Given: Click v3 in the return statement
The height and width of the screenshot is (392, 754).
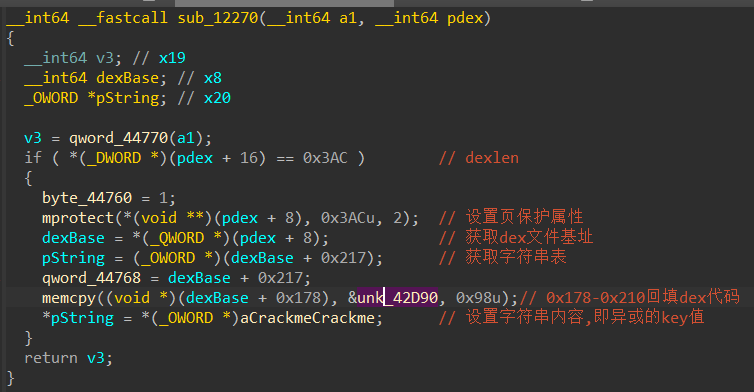Looking at the screenshot, I should pos(96,358).
